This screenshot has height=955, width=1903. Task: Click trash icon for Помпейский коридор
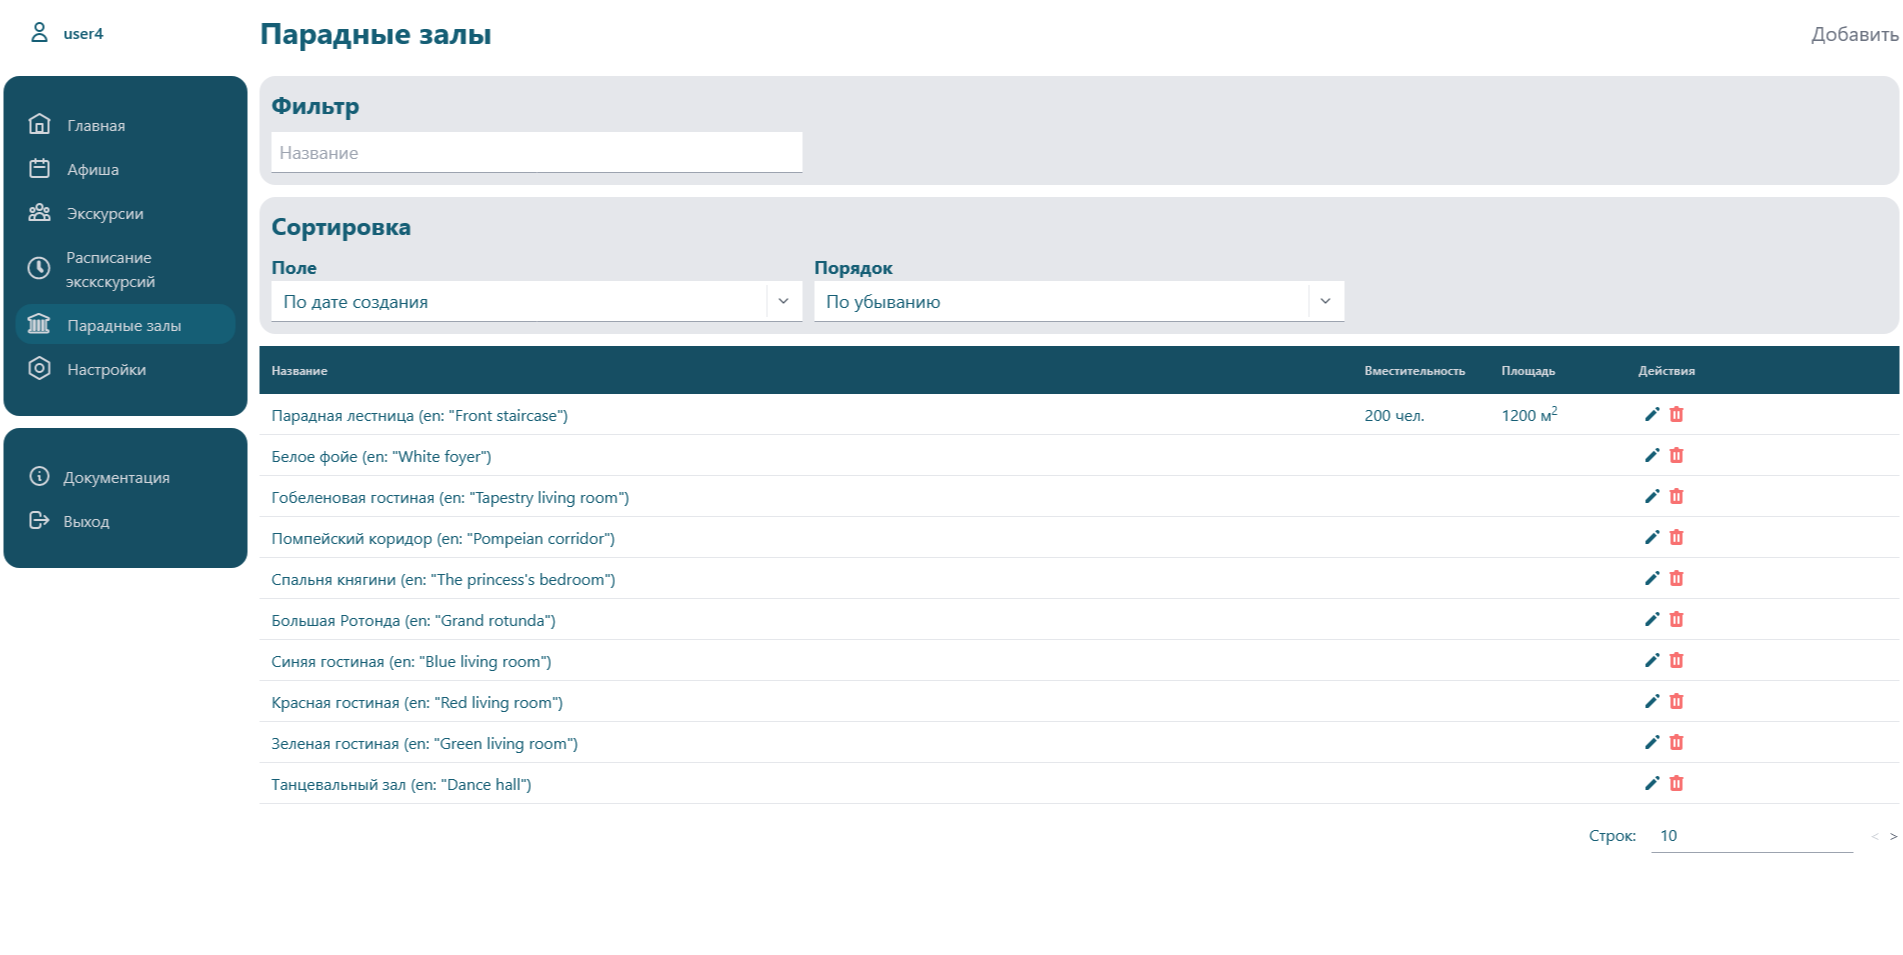[x=1676, y=537]
